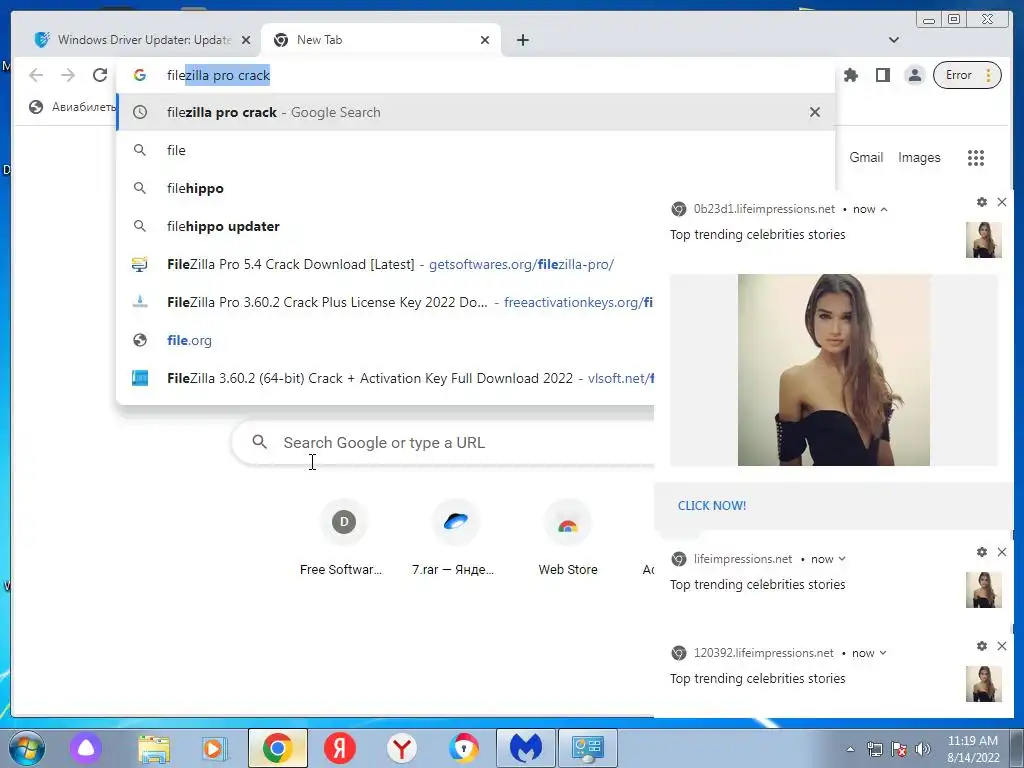Switch to Chrome in the taskbar
Viewport: 1024px width, 768px height.
(x=278, y=748)
